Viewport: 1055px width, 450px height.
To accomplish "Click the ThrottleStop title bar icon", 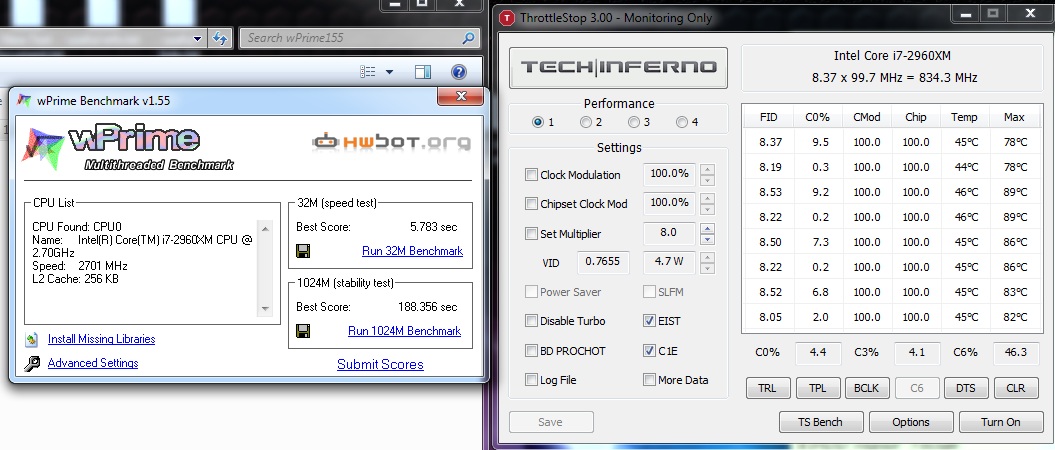I will (x=506, y=18).
